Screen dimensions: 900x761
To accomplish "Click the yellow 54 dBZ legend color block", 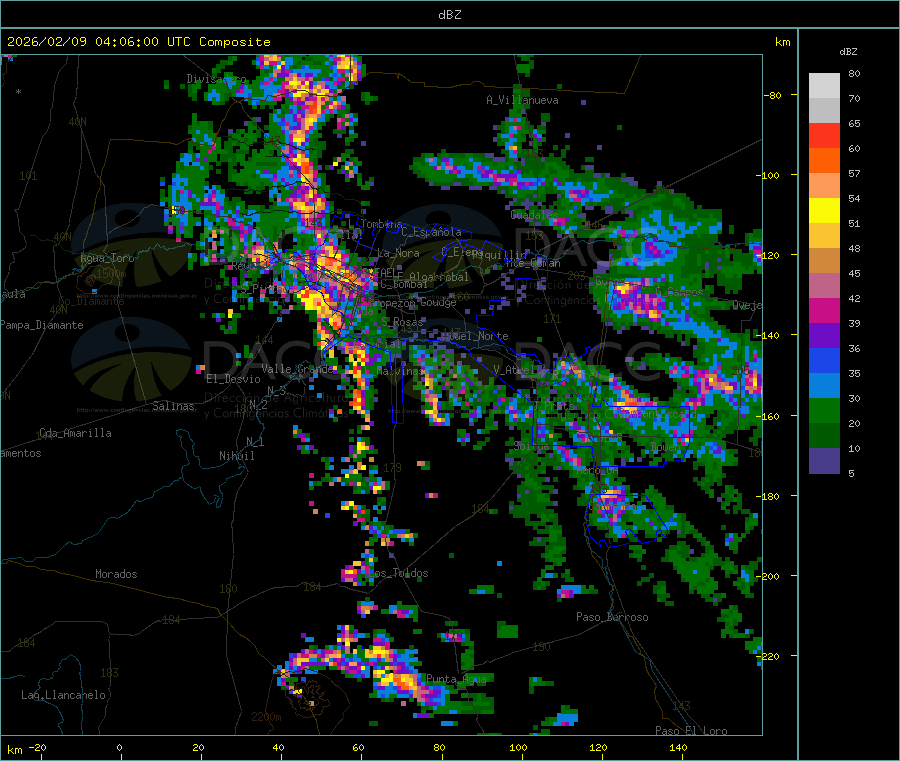I will tap(824, 211).
